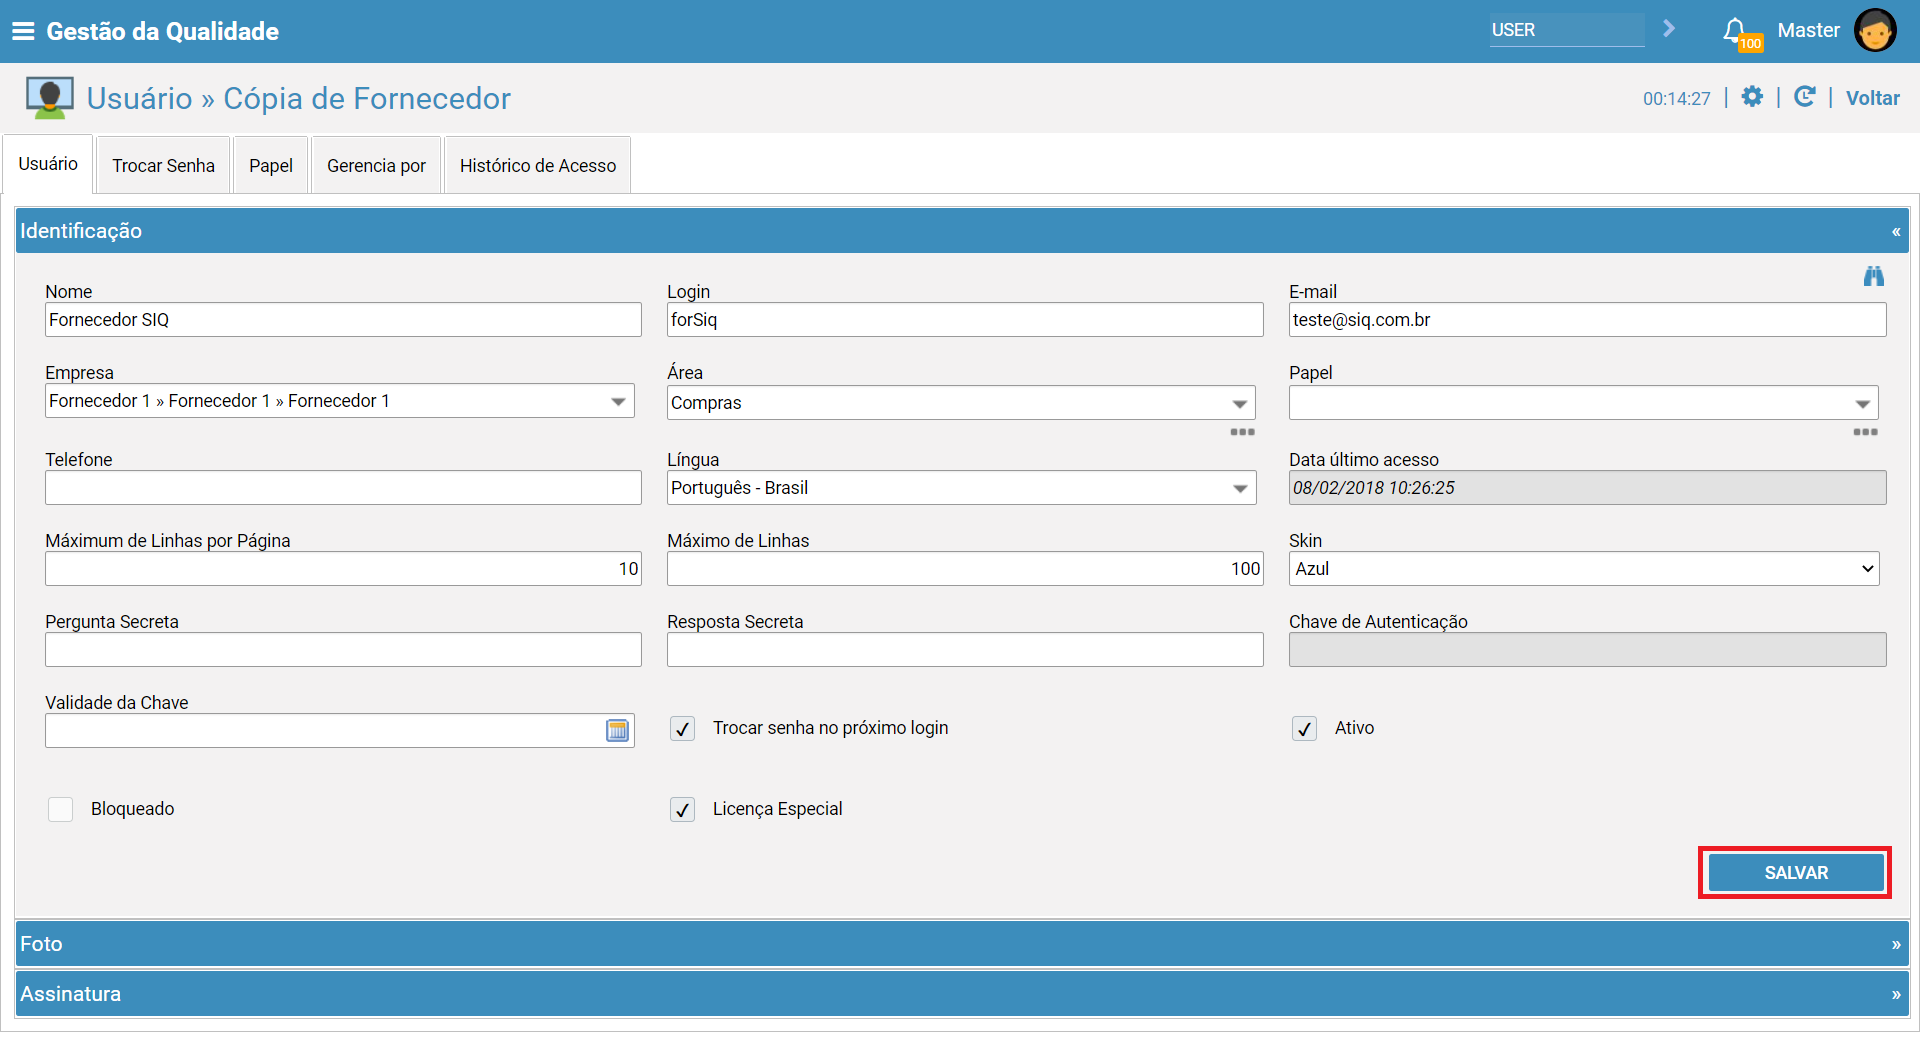1920x1037 pixels.
Task: Open the Histórico de Acesso tab
Action: tap(538, 166)
